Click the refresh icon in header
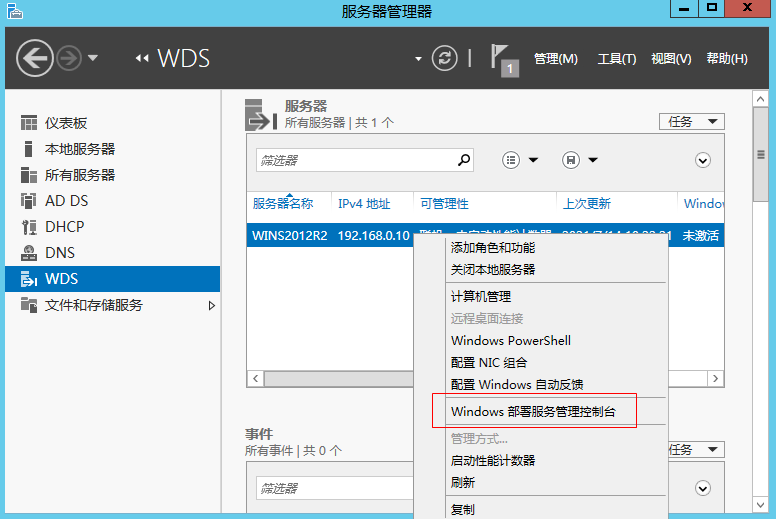Image resolution: width=776 pixels, height=519 pixels. 444,58
